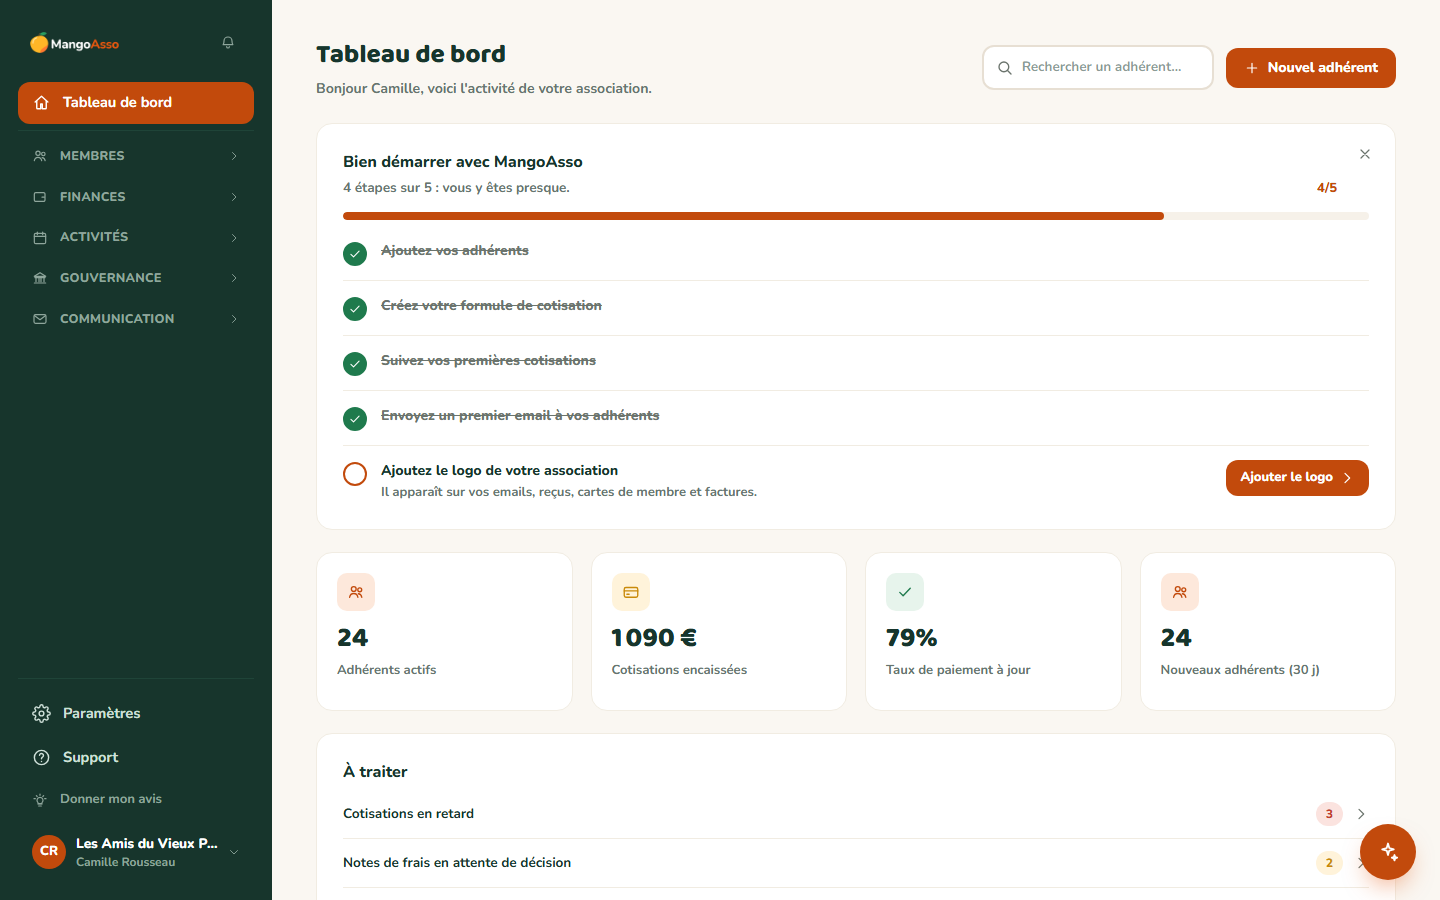Open the Support page
This screenshot has height=900, width=1440.
pos(136,757)
